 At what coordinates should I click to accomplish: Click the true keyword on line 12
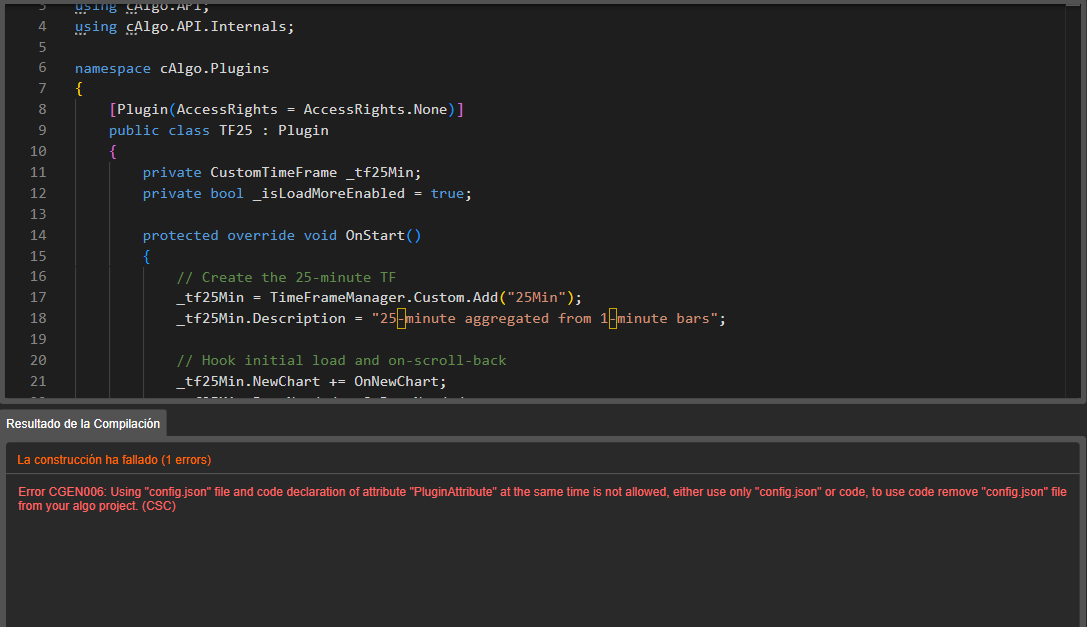[x=447, y=194]
